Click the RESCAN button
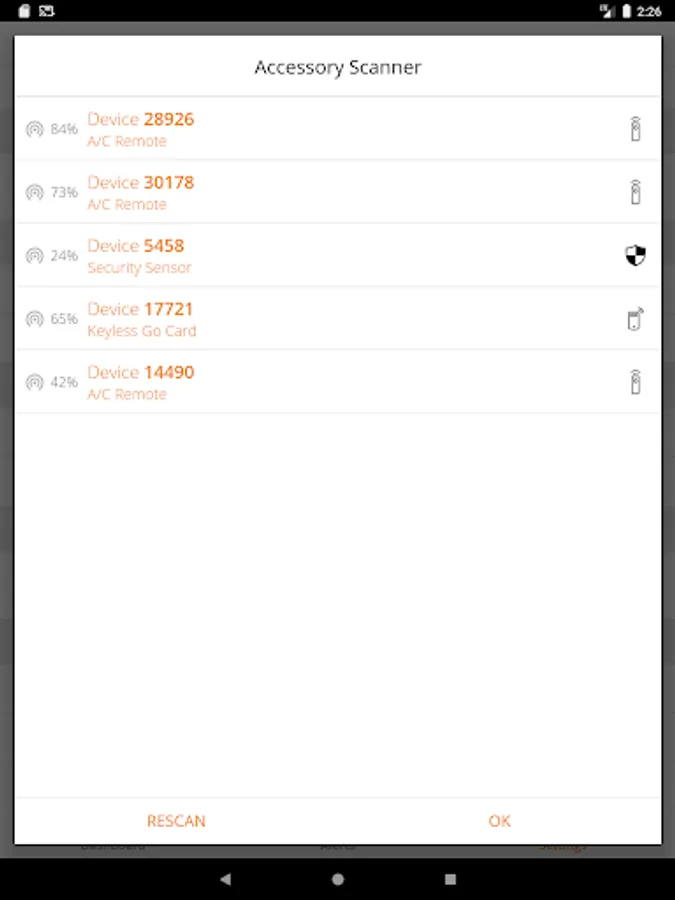The height and width of the screenshot is (900, 675). tap(176, 821)
